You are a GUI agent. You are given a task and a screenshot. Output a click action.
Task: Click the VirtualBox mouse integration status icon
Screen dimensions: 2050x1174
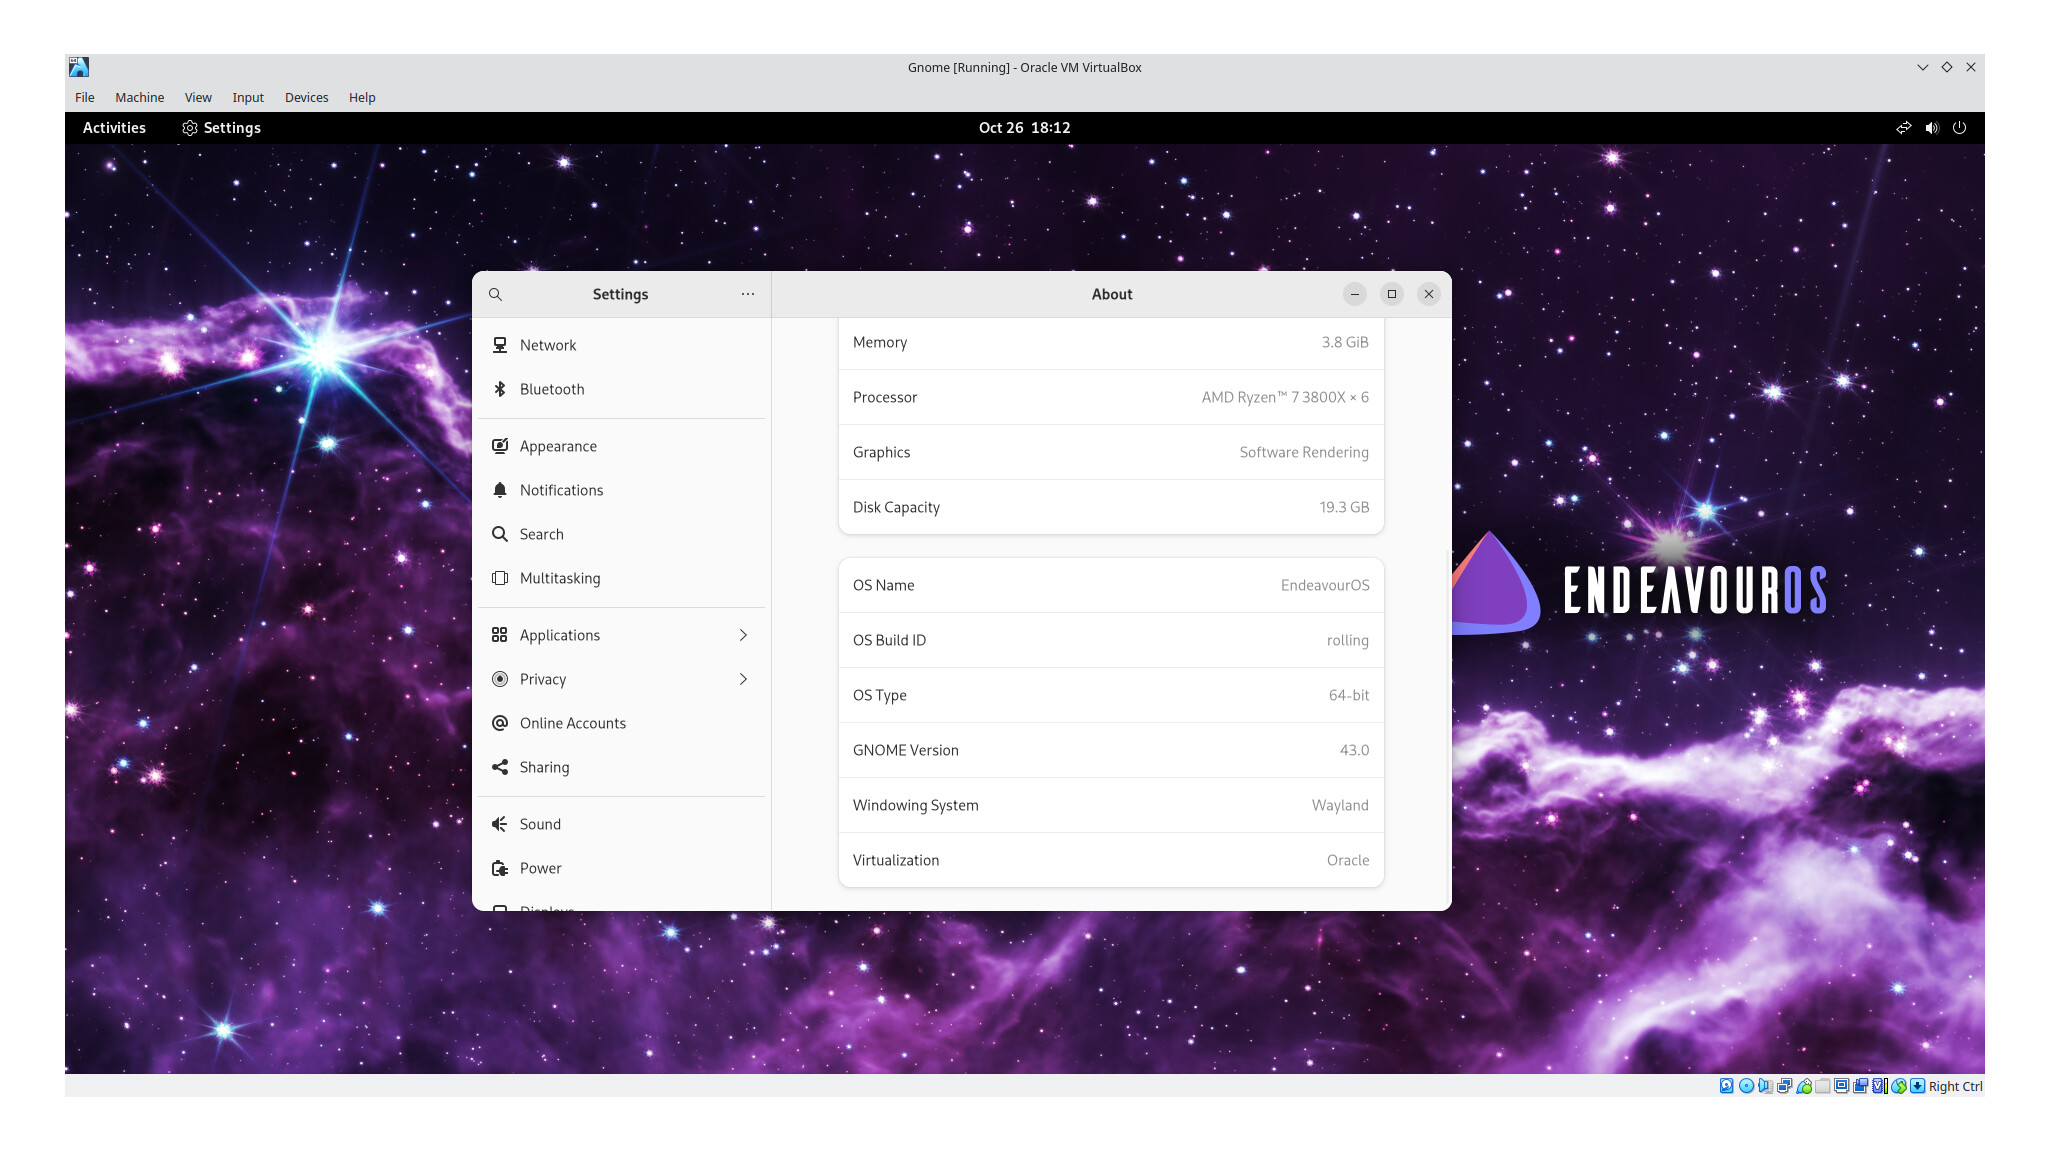point(1899,1086)
